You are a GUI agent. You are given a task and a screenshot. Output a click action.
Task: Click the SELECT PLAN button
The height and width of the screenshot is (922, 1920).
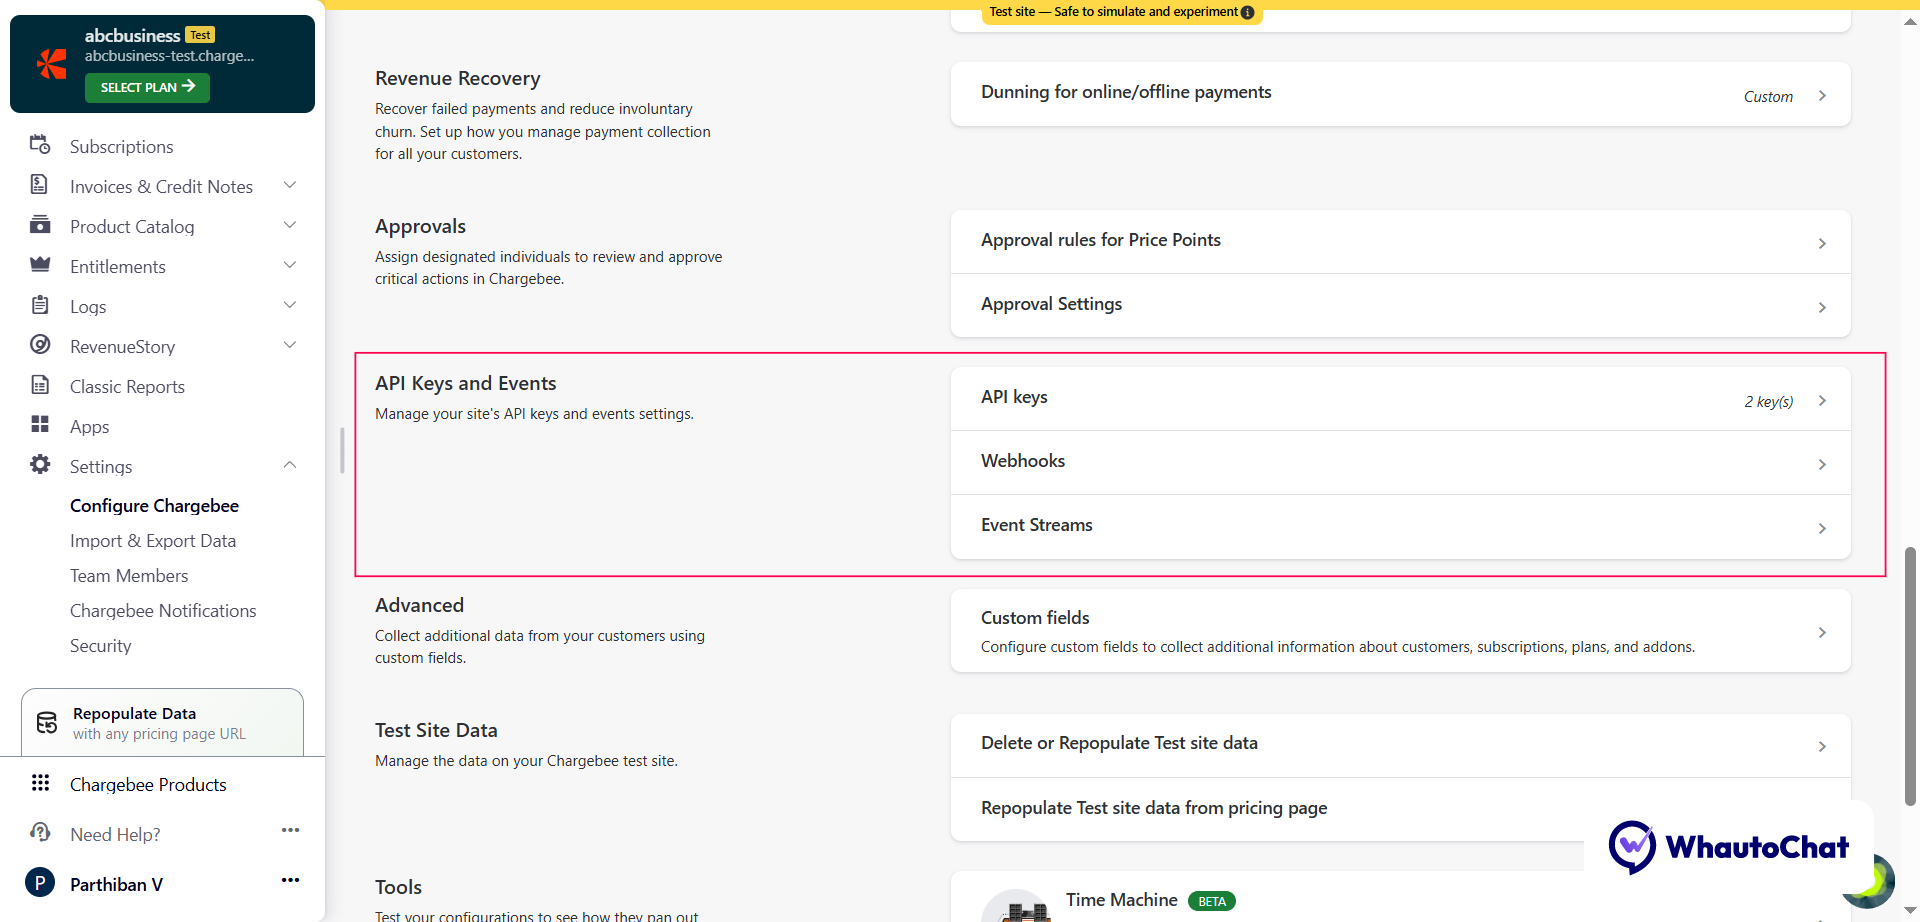pos(146,87)
